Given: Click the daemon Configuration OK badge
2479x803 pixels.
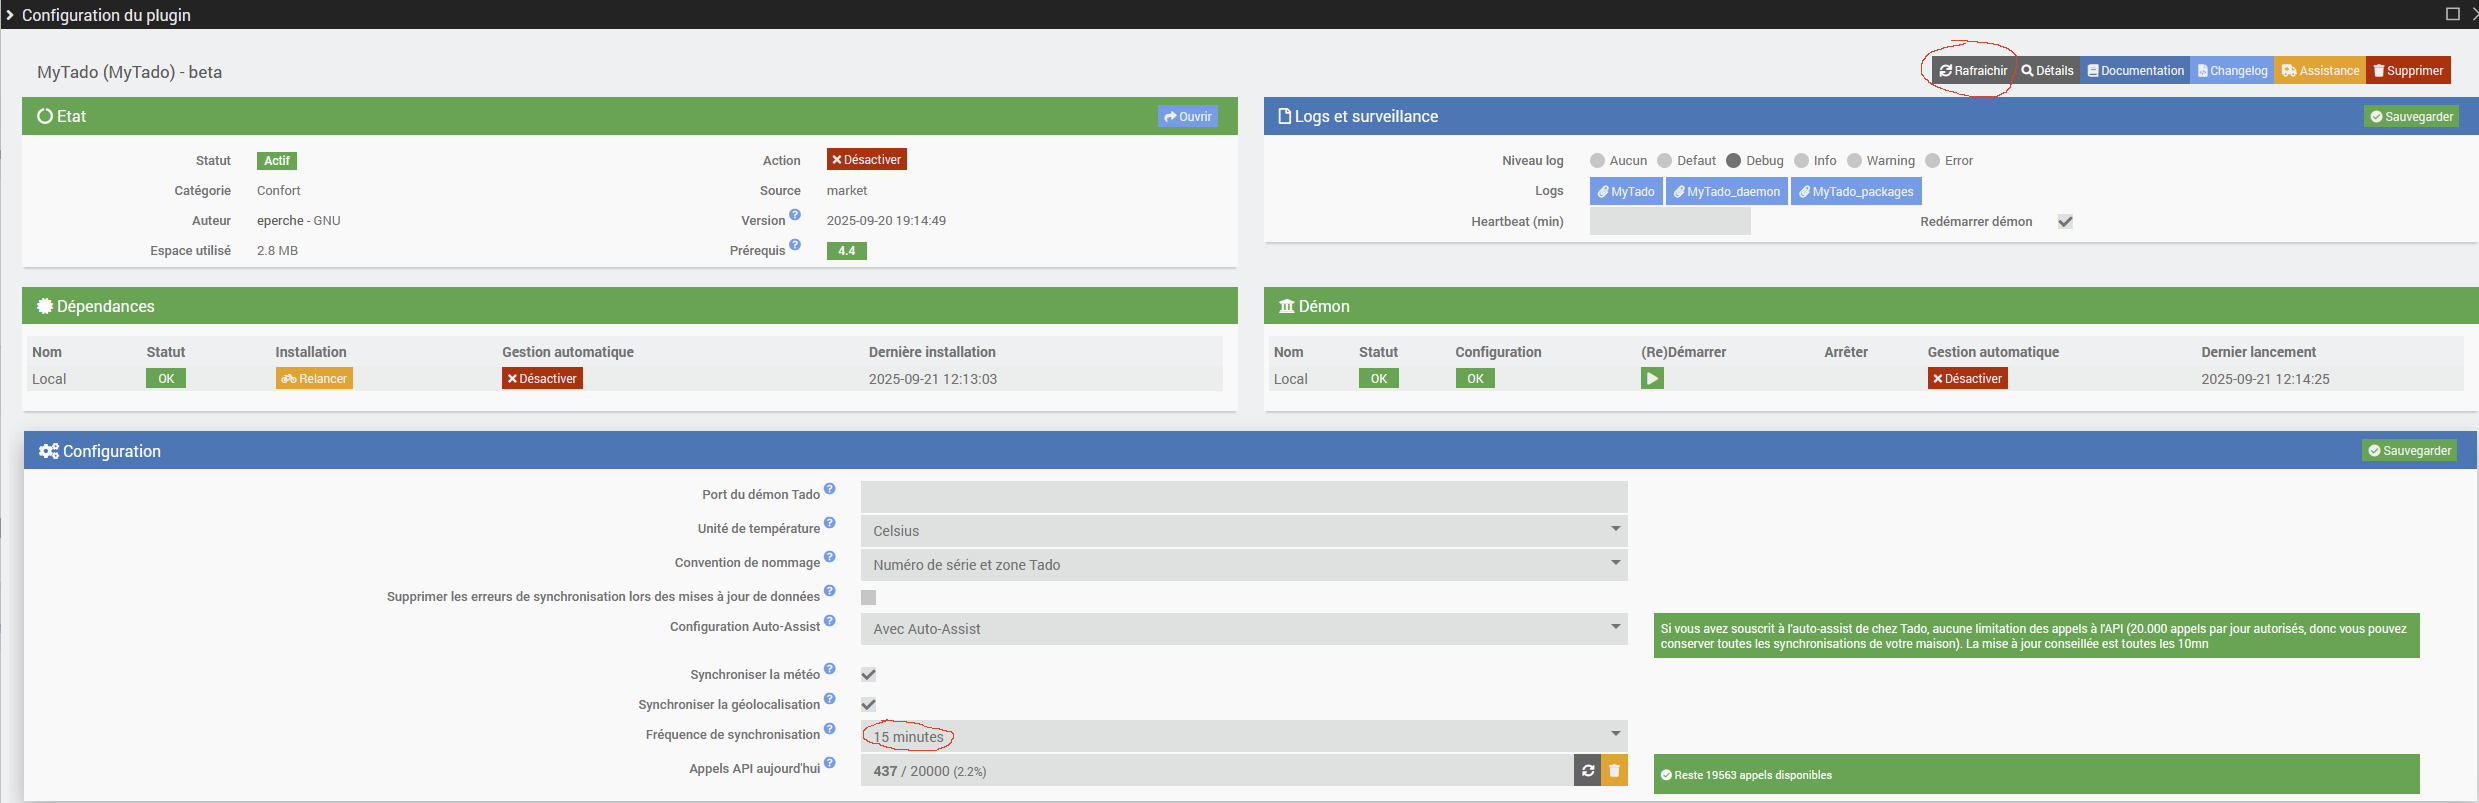Looking at the screenshot, I should point(1475,379).
